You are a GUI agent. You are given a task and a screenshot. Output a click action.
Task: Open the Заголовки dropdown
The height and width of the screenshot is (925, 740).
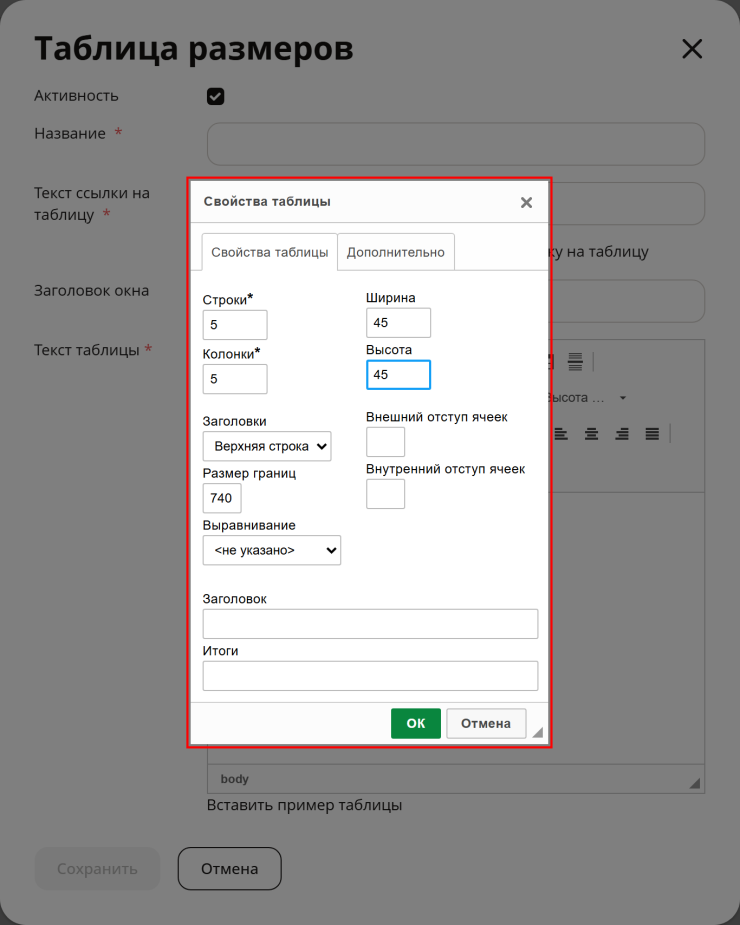pos(267,446)
